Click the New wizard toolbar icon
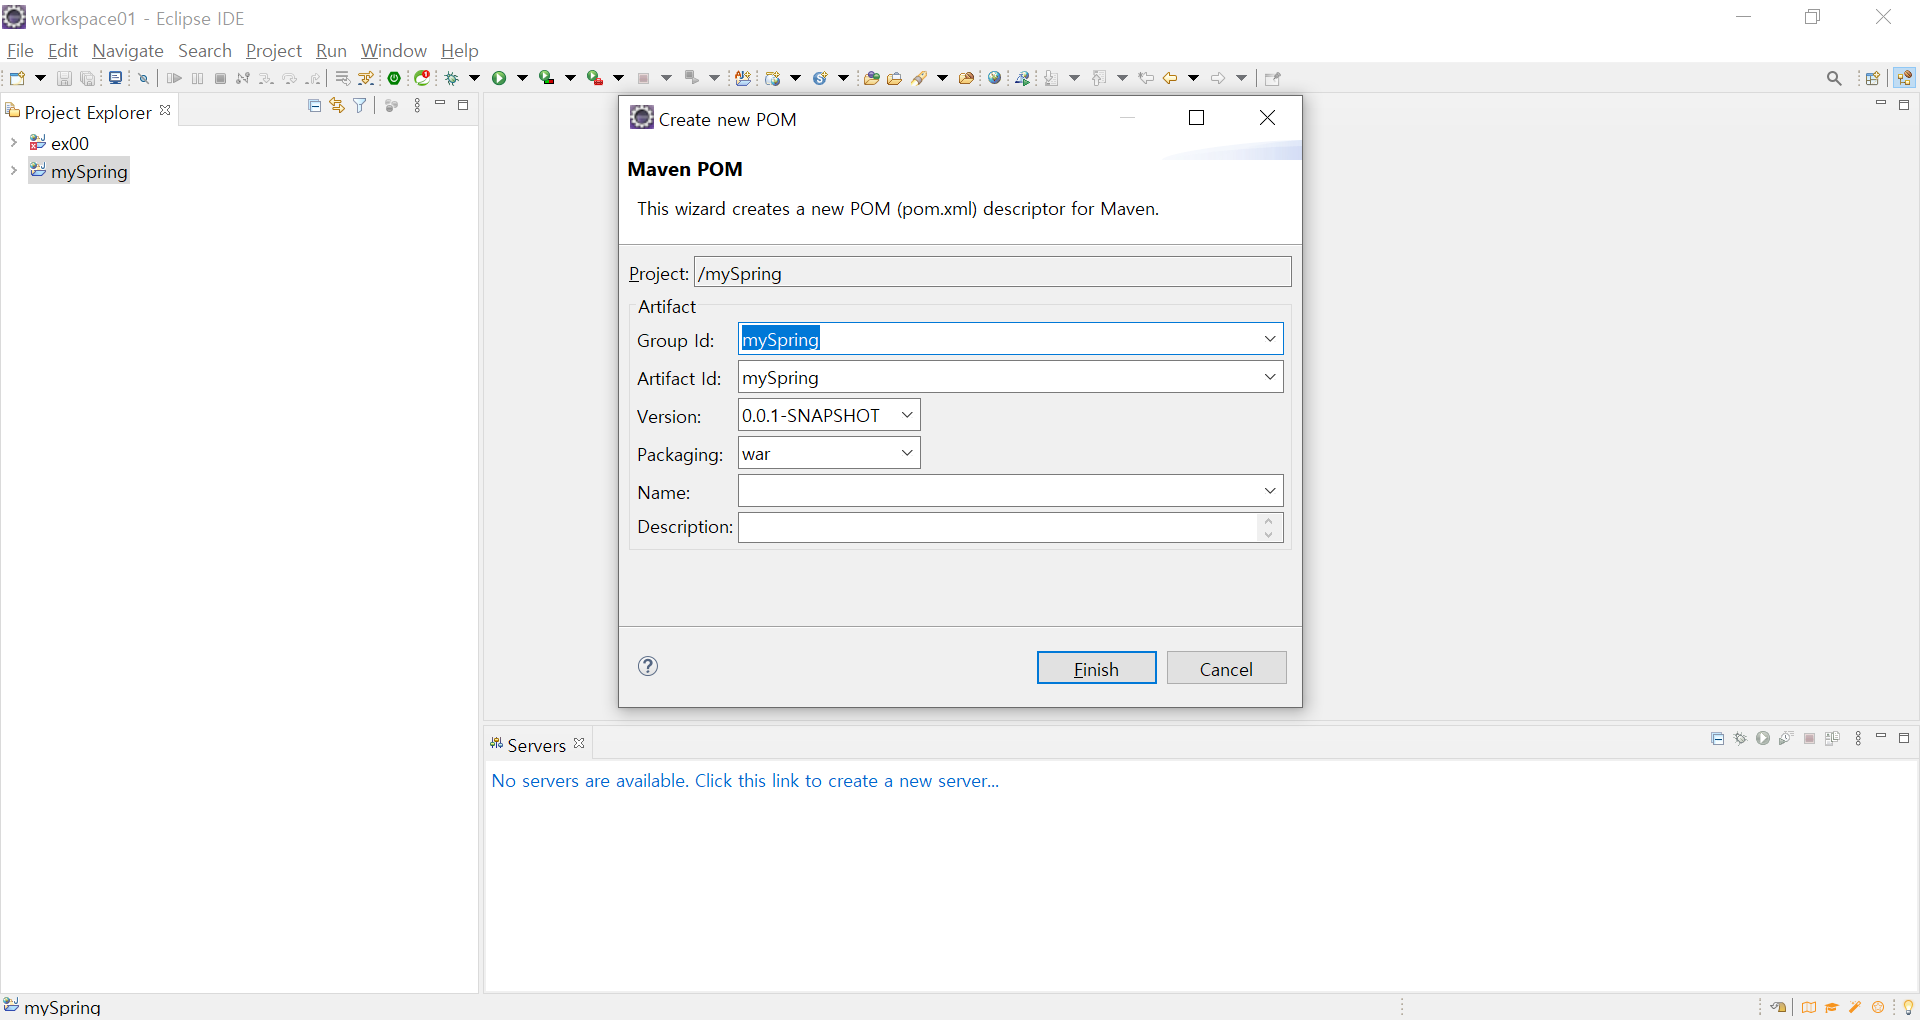This screenshot has width=1920, height=1020. click(17, 78)
